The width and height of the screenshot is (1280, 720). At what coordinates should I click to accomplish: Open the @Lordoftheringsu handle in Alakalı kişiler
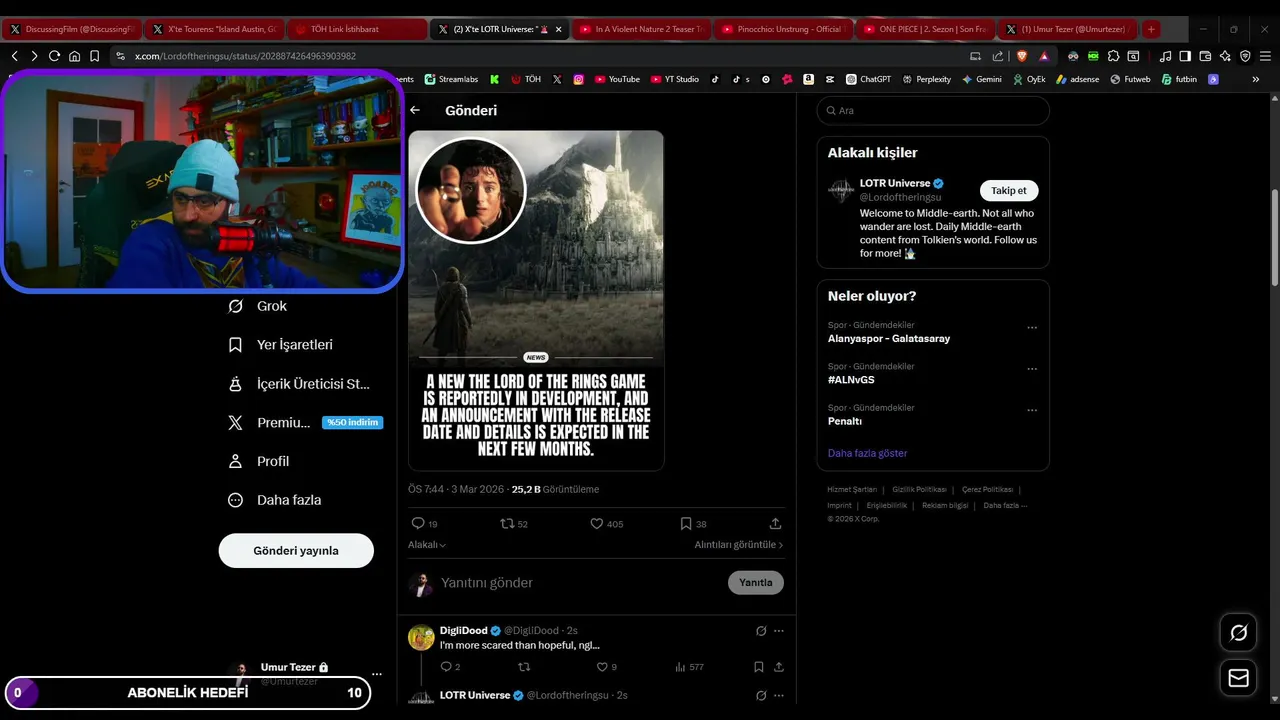(x=900, y=198)
